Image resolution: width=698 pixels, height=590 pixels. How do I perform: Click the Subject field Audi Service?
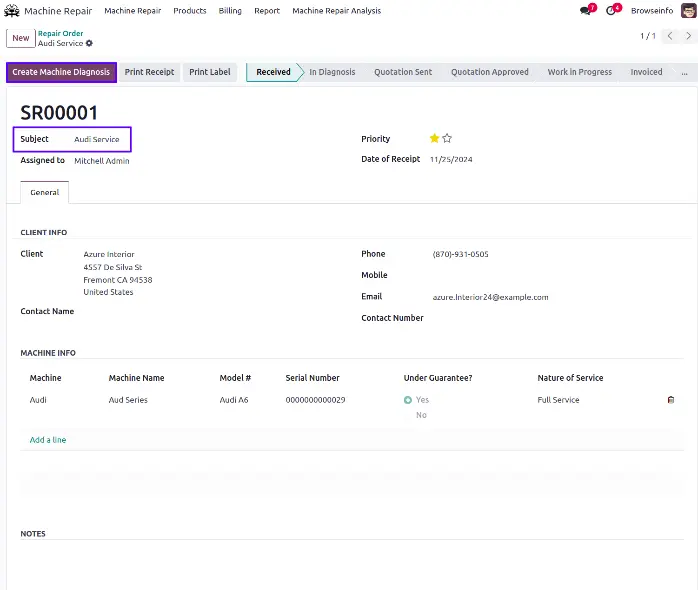97,139
